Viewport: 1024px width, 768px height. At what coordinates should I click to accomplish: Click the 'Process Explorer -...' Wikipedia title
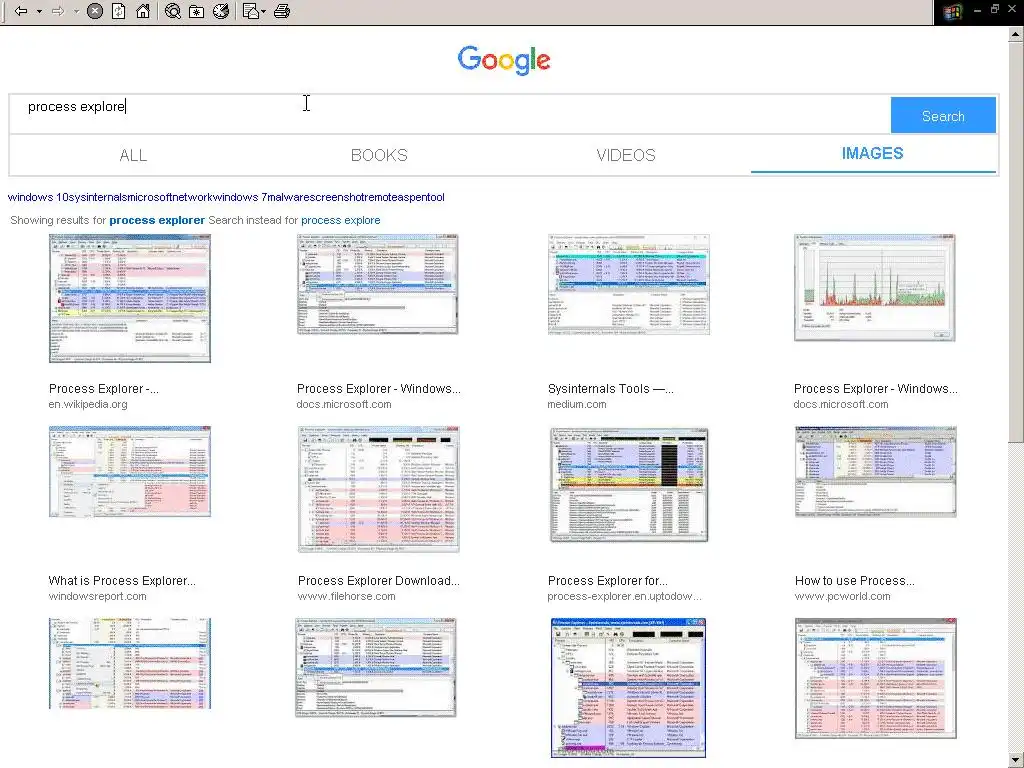104,389
